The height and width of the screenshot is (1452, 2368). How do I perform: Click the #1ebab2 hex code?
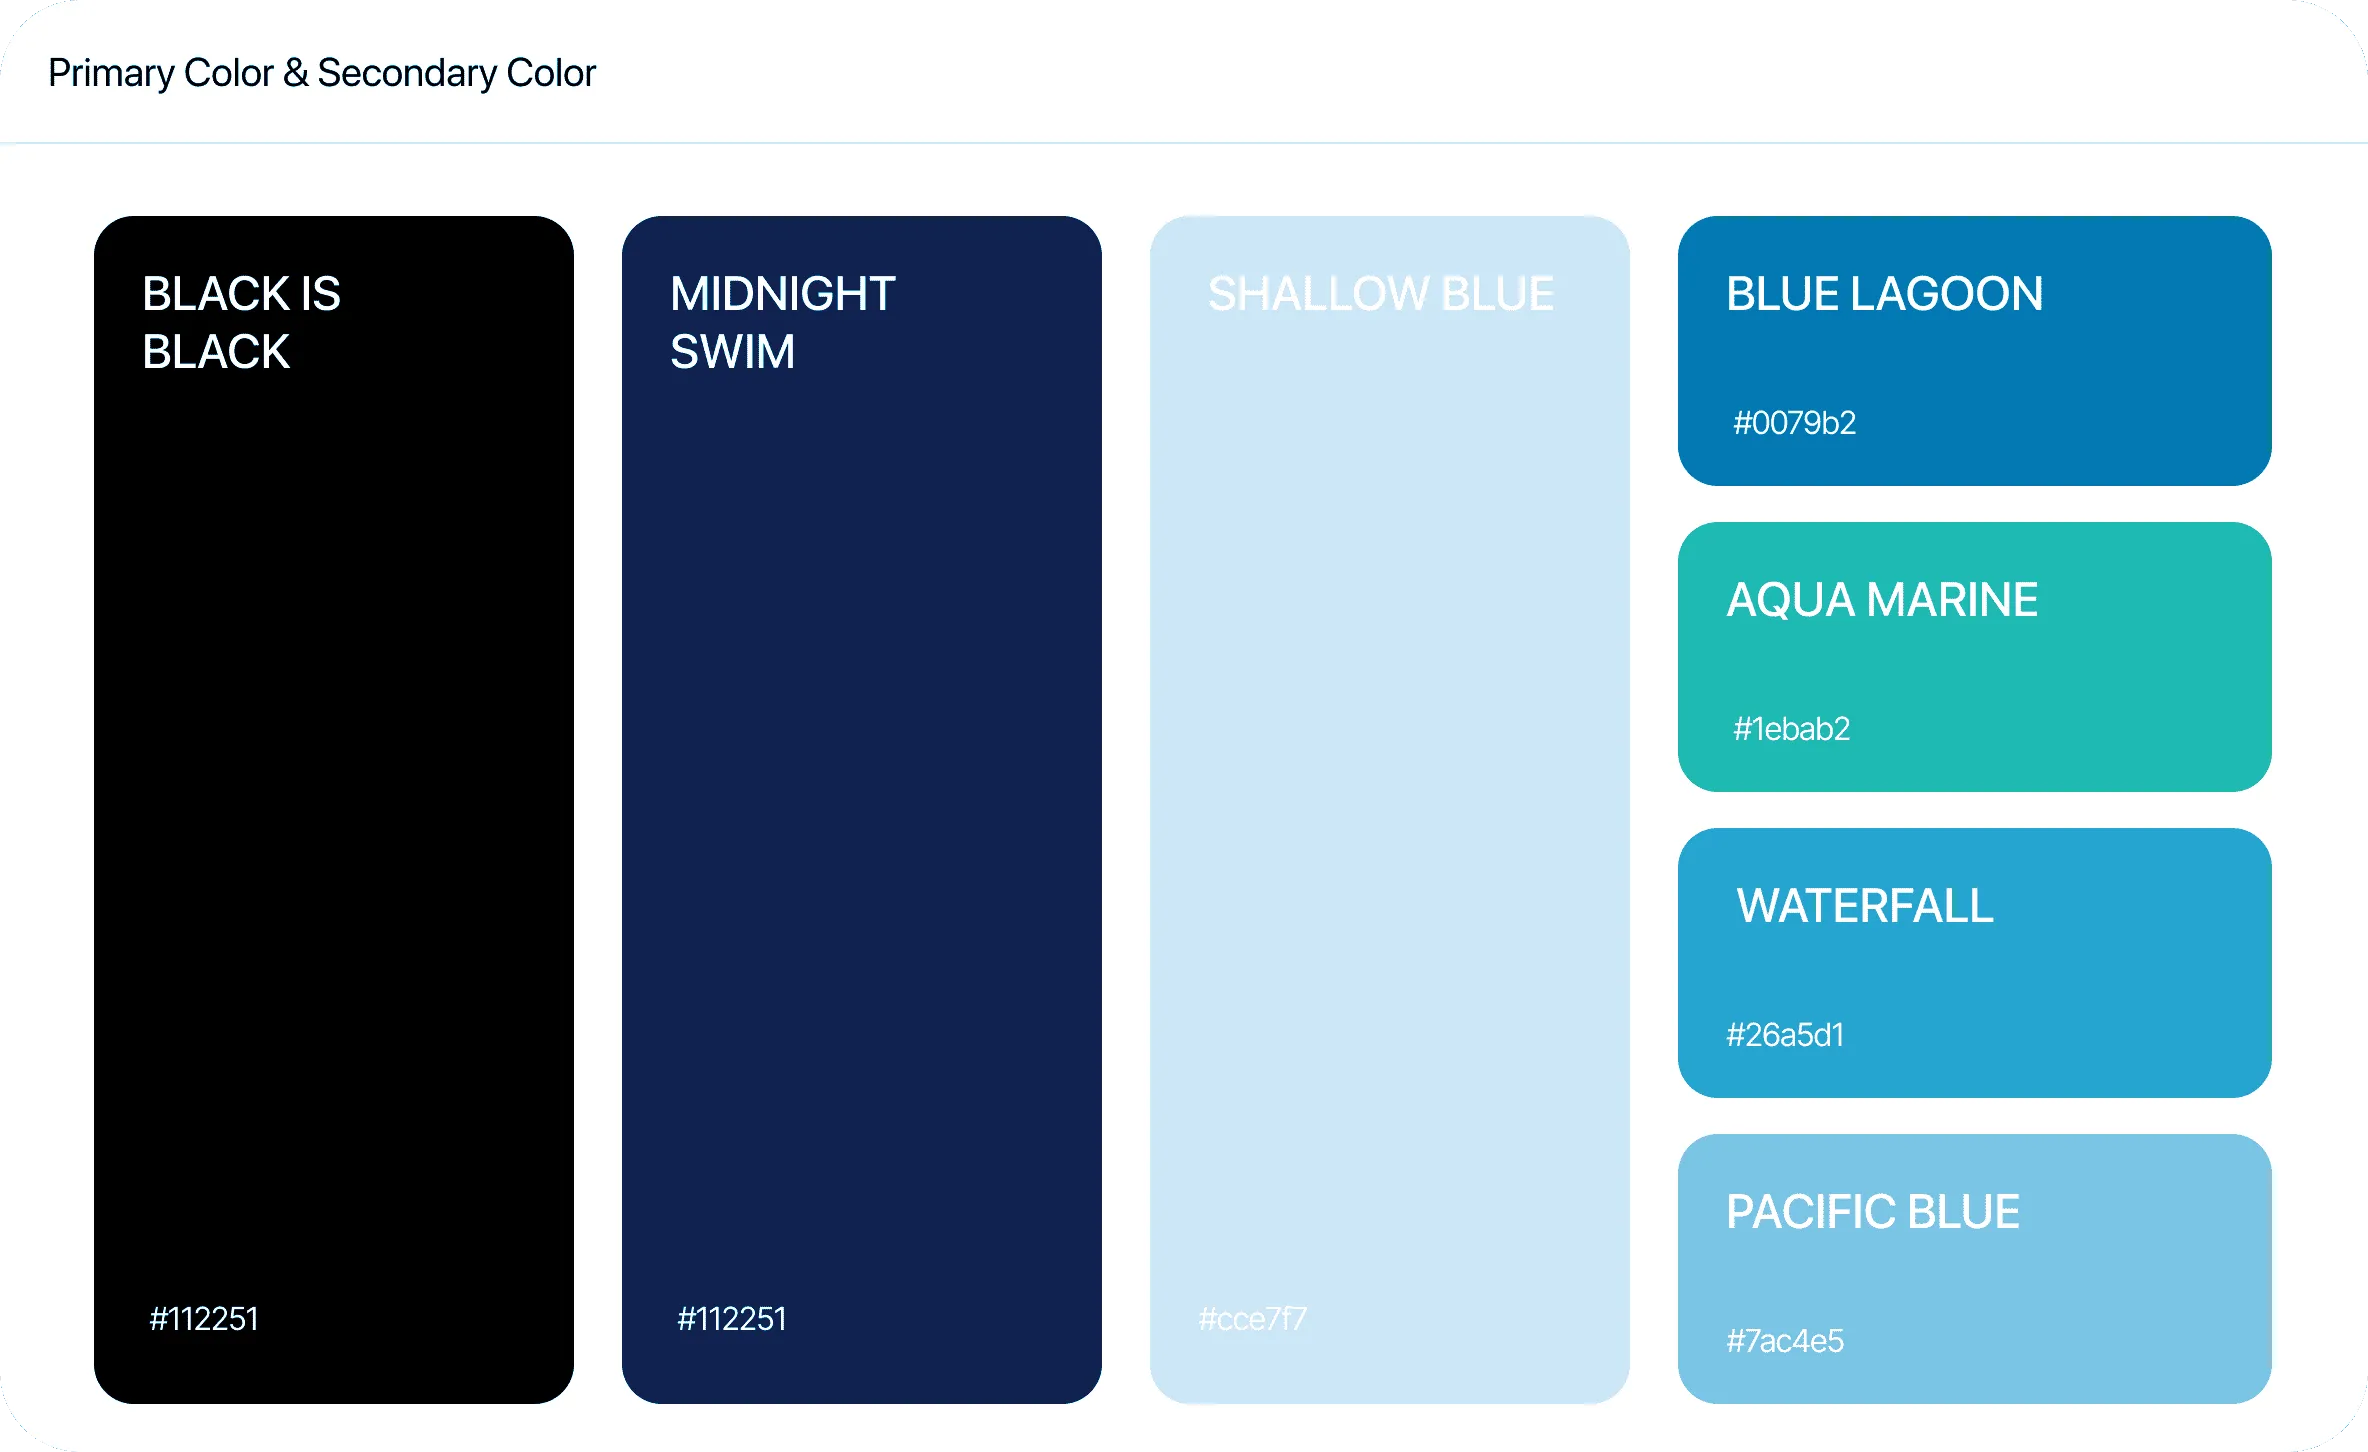click(1791, 729)
